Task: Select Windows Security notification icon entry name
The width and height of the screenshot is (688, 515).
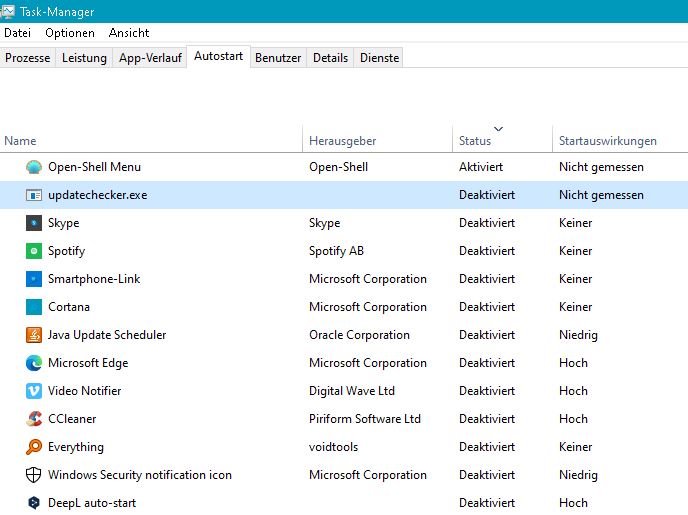Action: [x=140, y=475]
